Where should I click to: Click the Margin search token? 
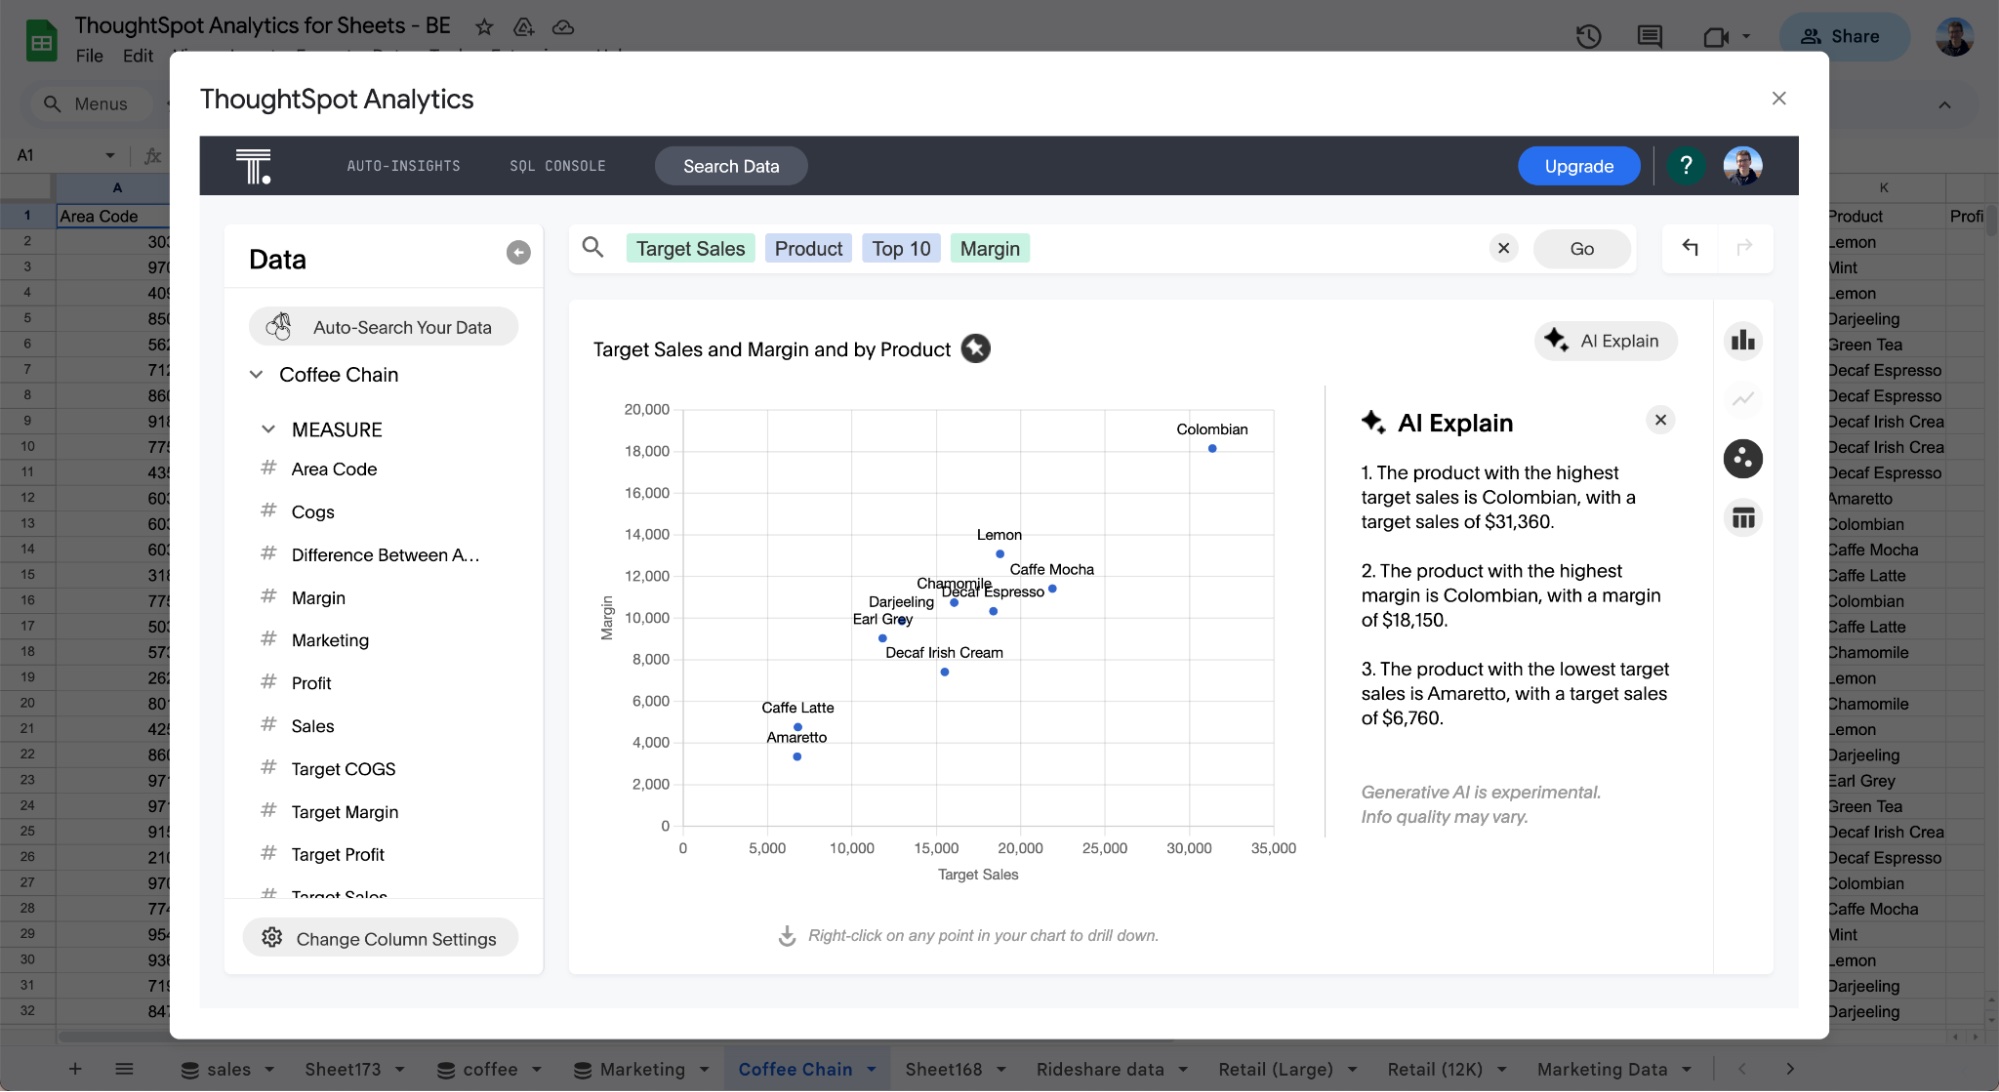pyautogui.click(x=989, y=248)
